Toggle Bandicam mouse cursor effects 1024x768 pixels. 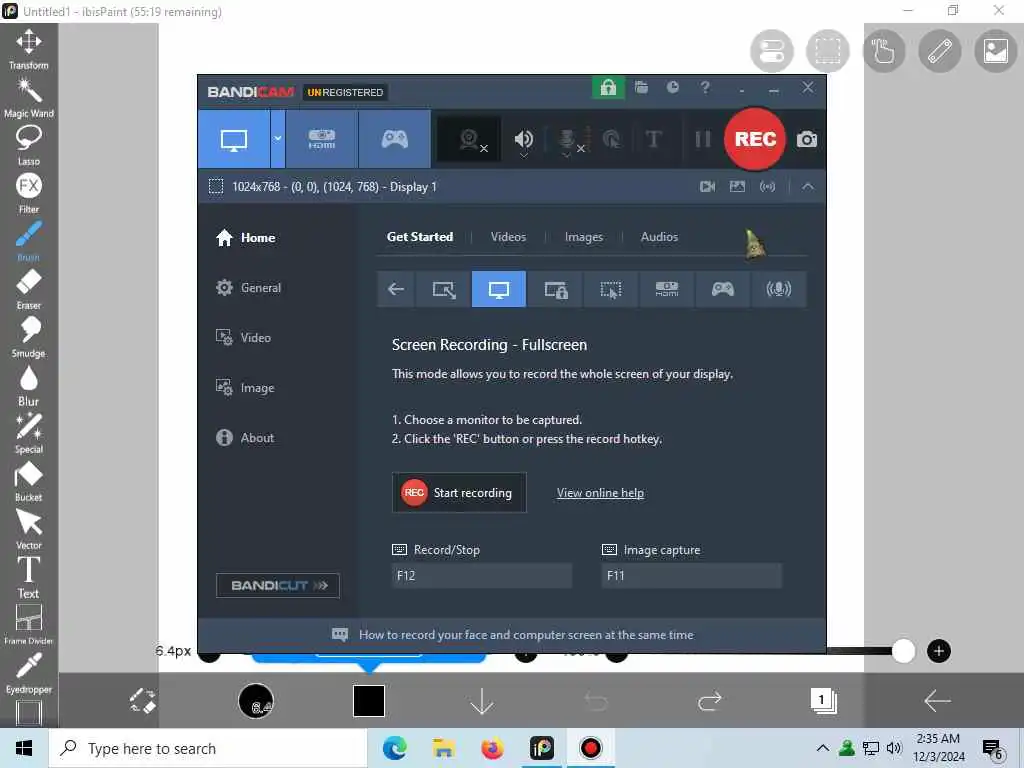coord(611,139)
